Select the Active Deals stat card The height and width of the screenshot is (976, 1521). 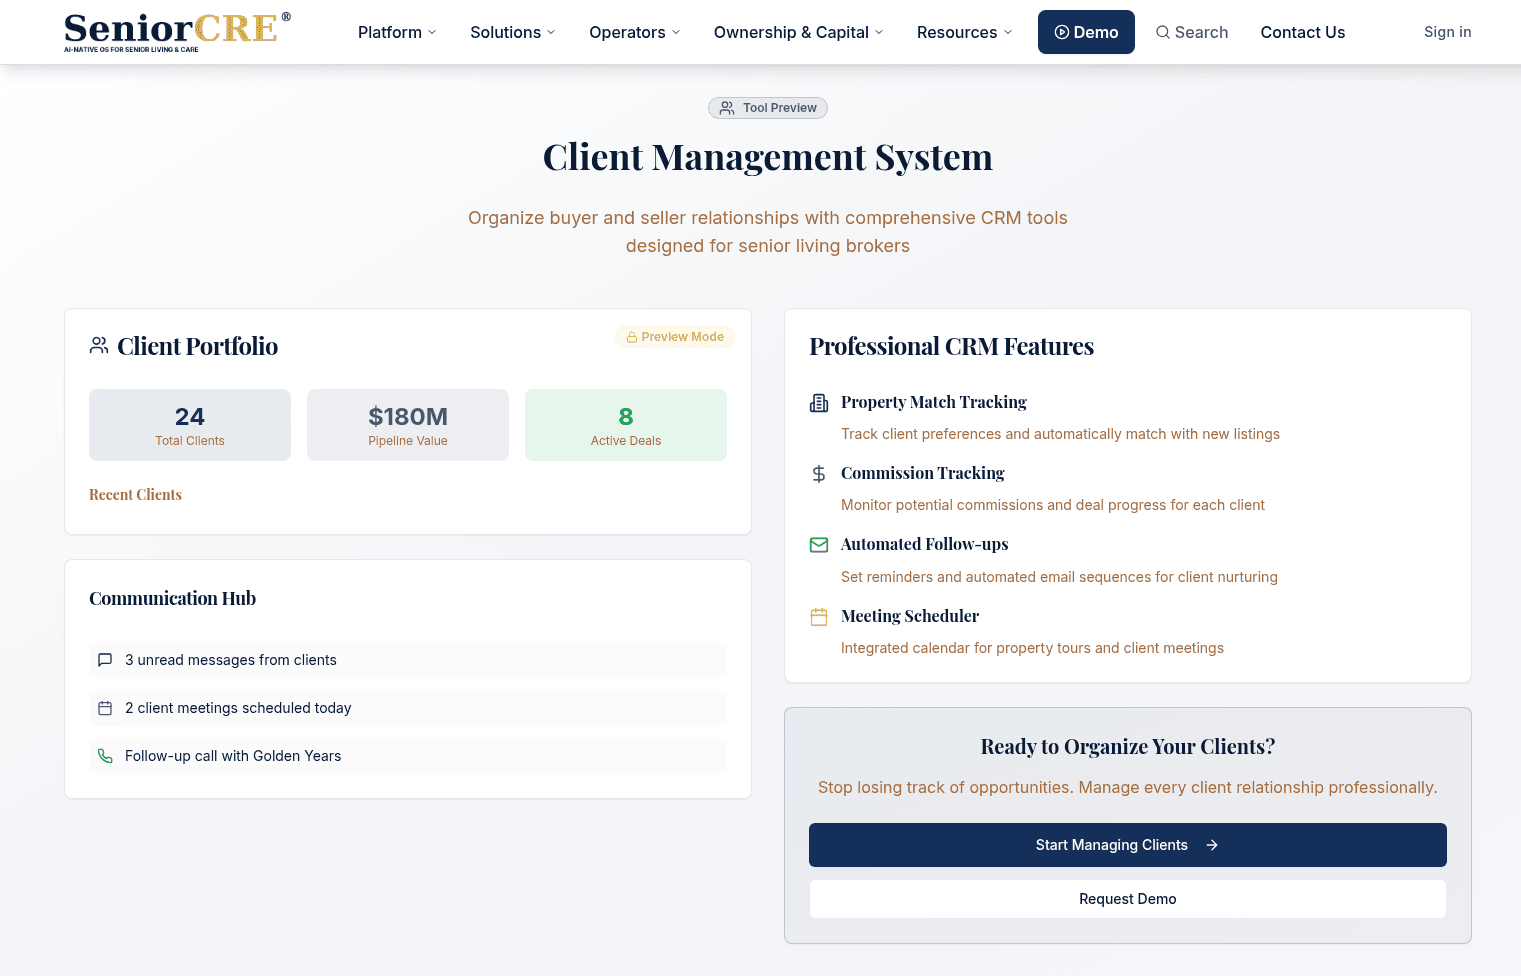(626, 425)
